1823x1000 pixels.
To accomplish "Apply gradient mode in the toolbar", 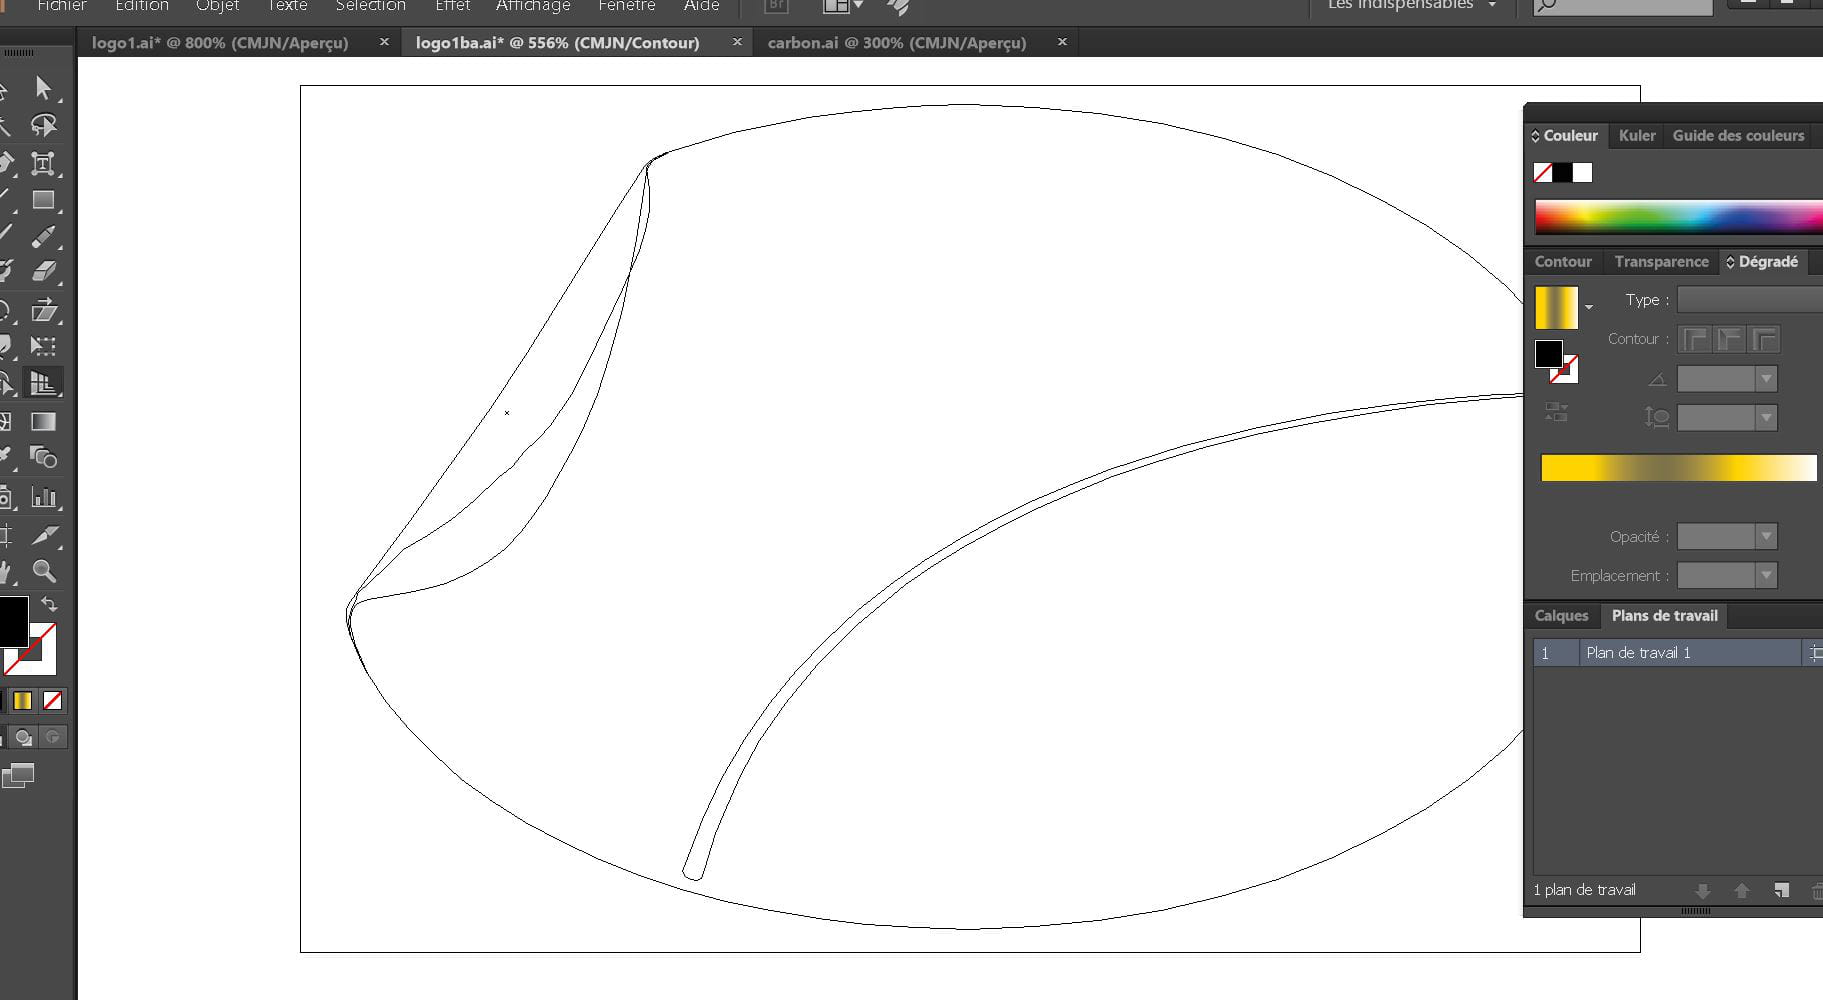I will click(x=22, y=701).
